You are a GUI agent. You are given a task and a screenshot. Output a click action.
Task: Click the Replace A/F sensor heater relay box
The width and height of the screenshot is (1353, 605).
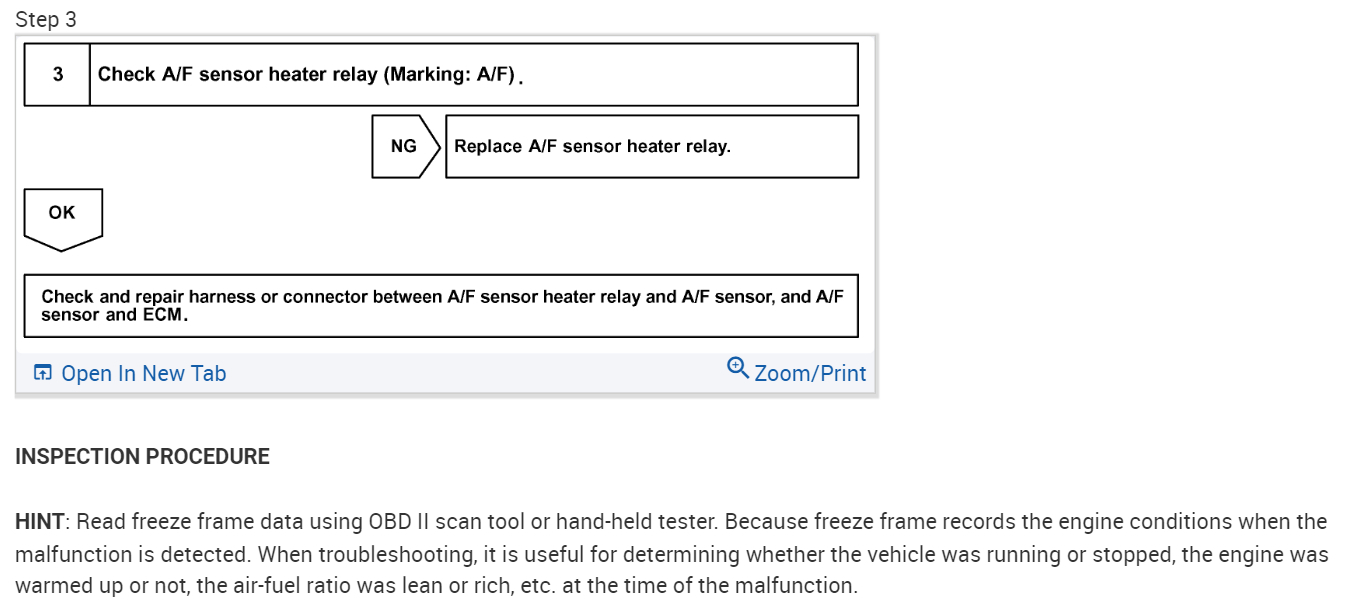[651, 147]
